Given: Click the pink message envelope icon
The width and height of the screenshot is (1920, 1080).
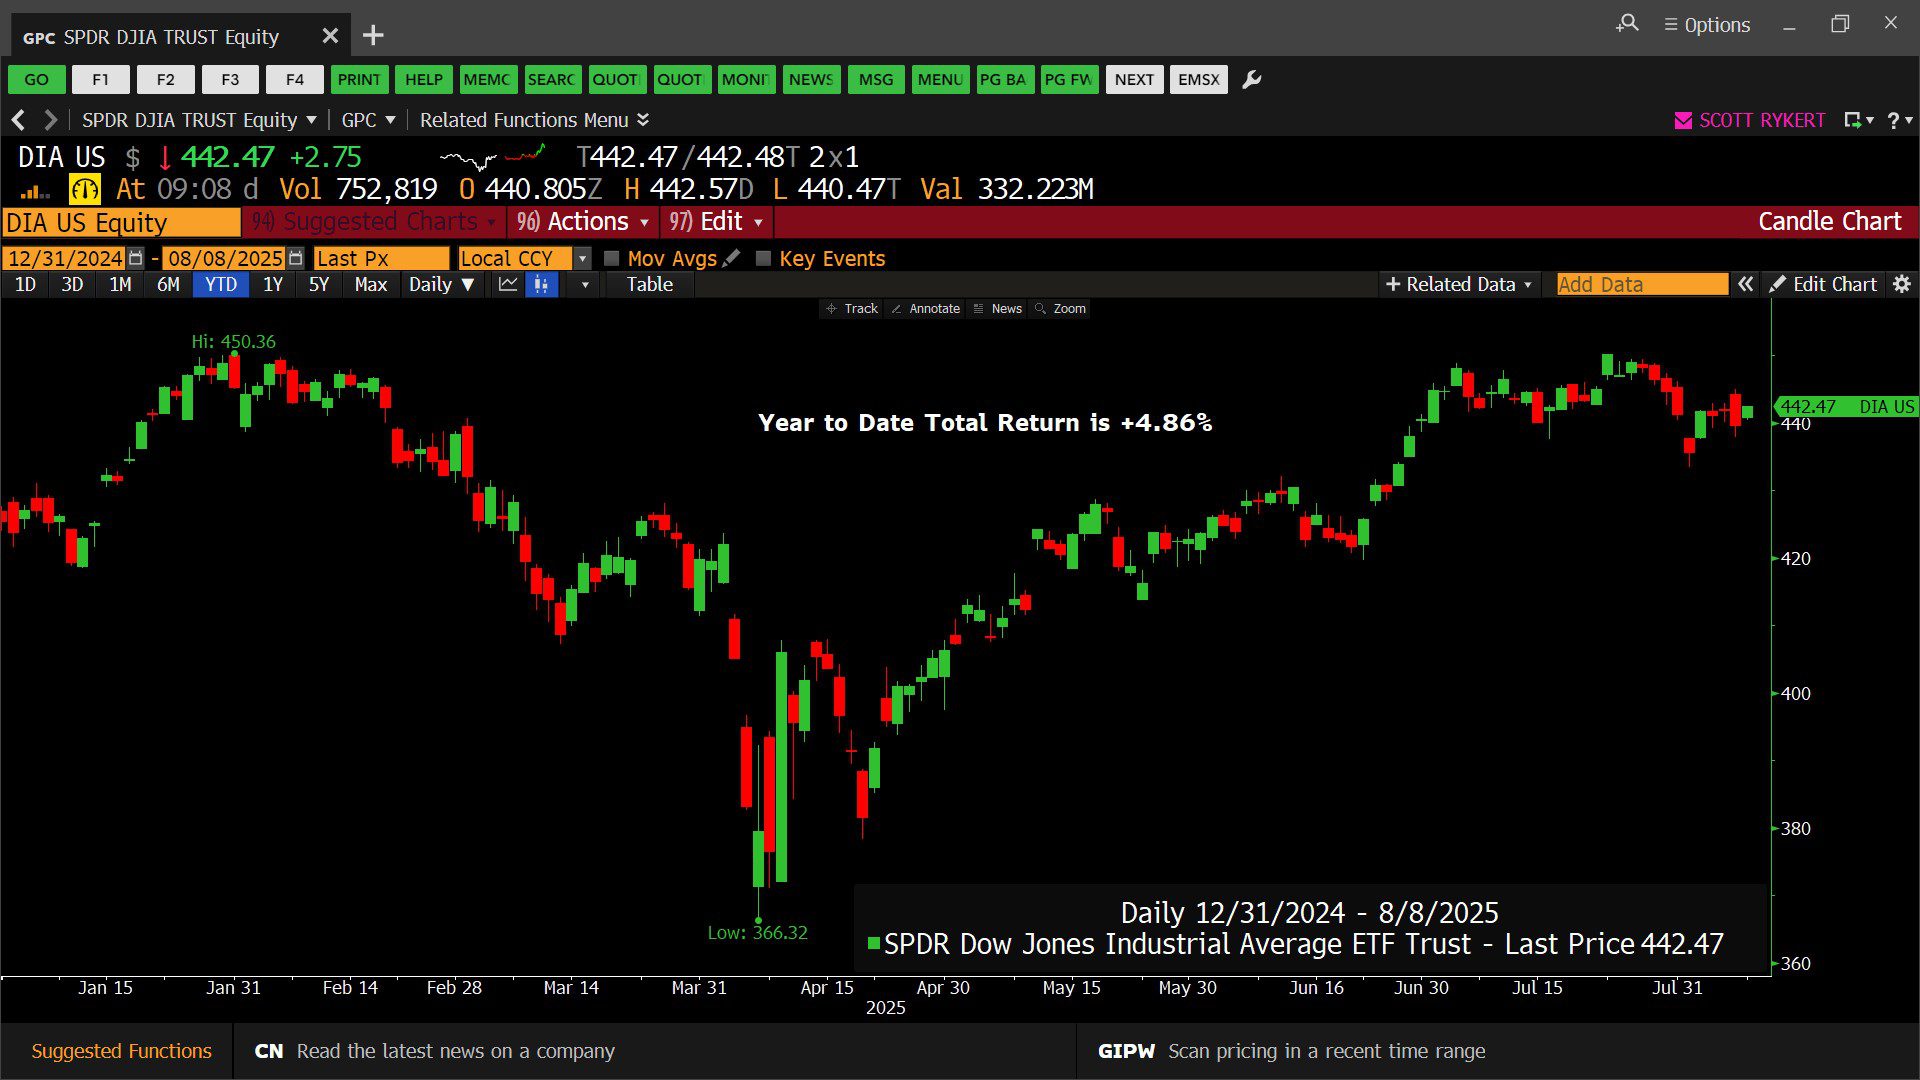Looking at the screenshot, I should tap(1683, 120).
